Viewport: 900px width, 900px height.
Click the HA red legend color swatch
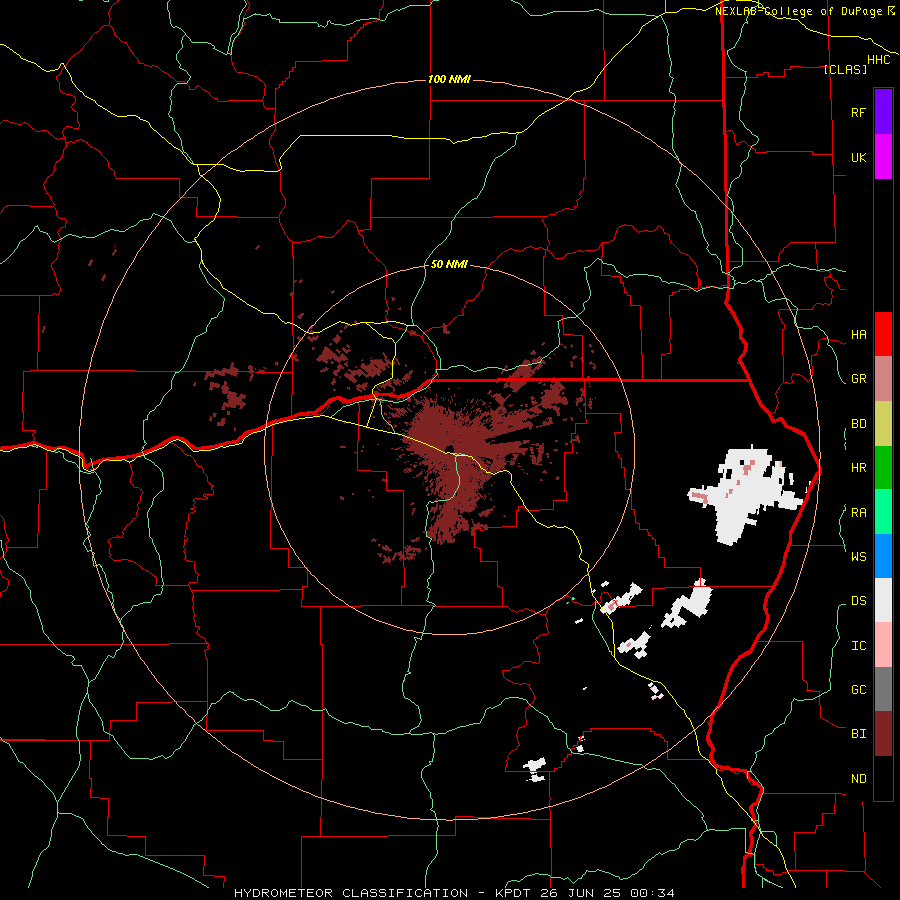(883, 334)
